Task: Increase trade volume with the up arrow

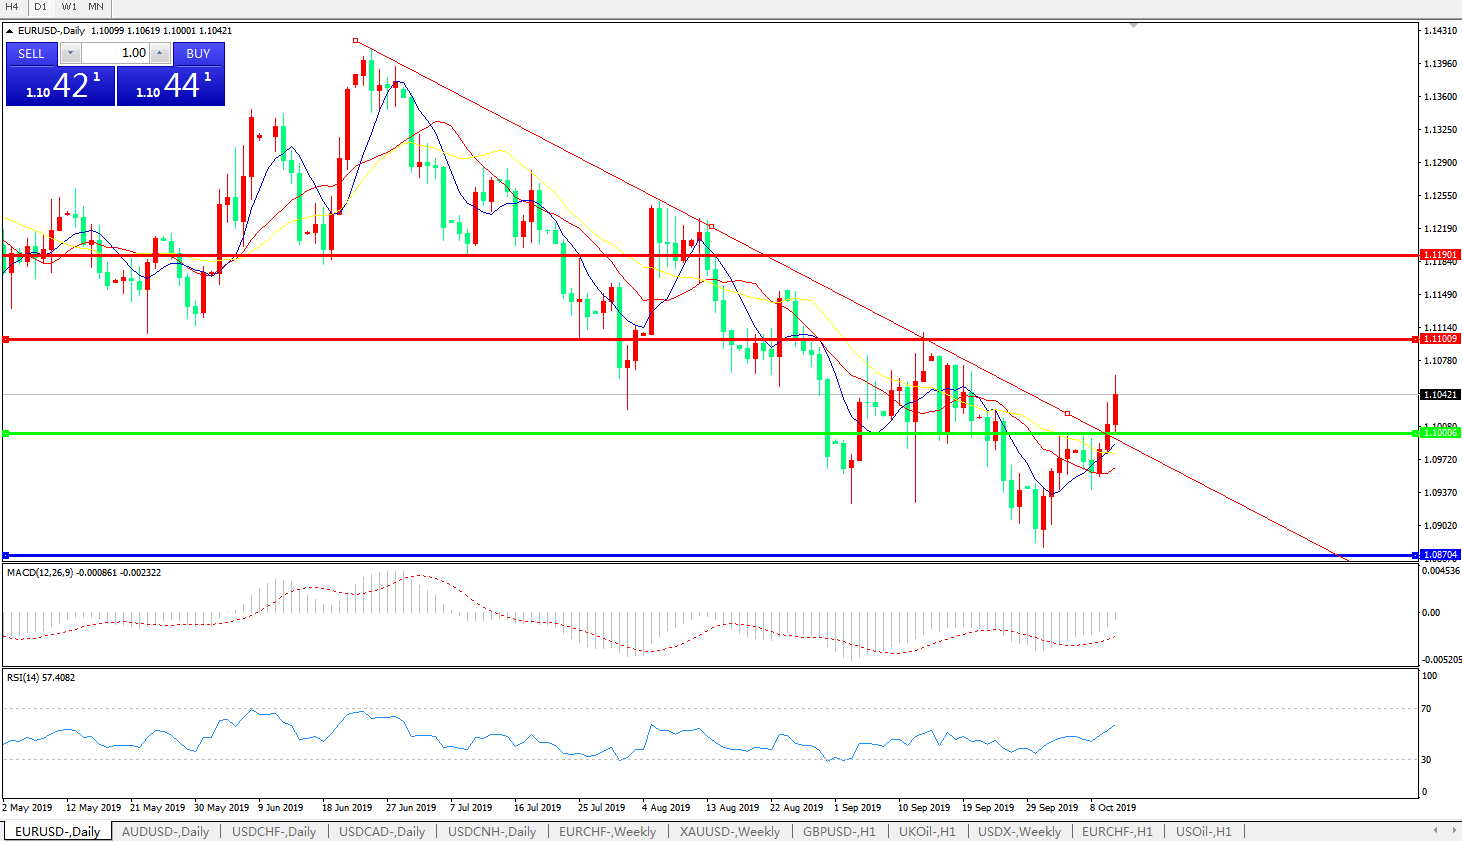Action: point(160,53)
